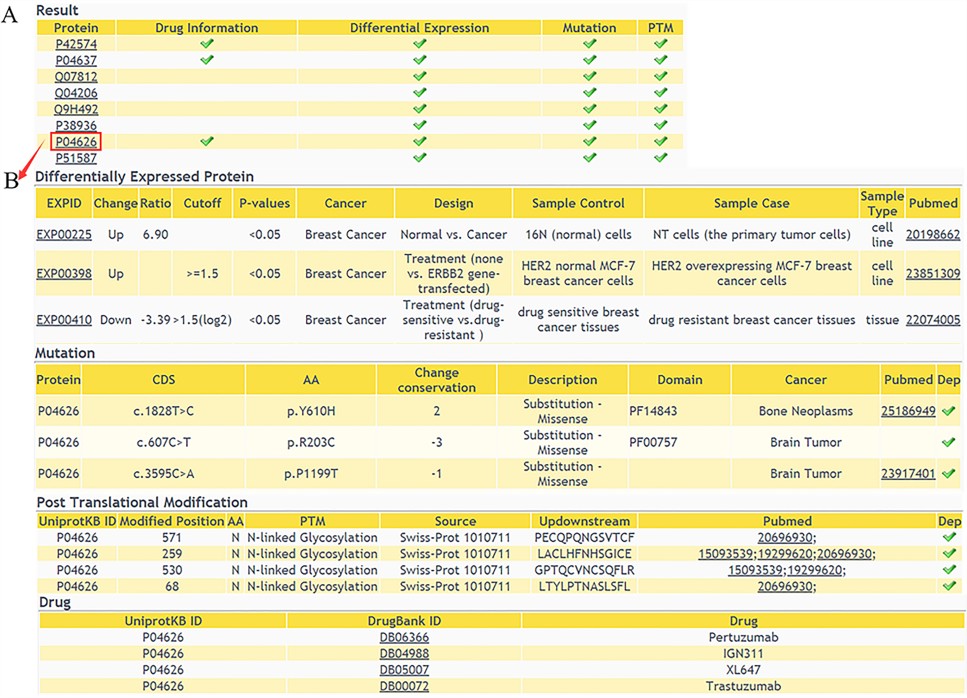The width and height of the screenshot is (967, 698).
Task: Click the DrugBank ID column header
Action: point(404,621)
